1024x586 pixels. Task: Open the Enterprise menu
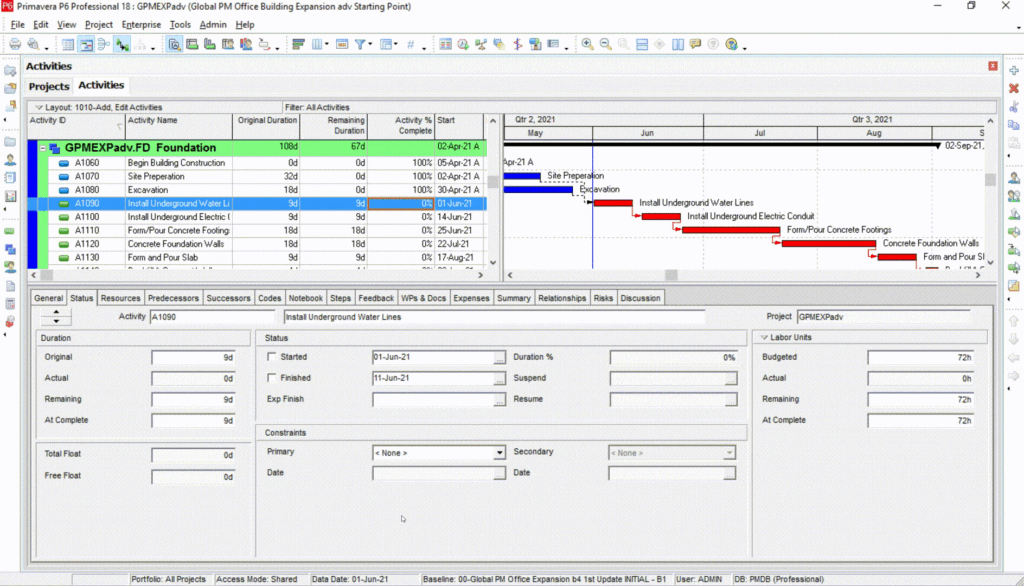tap(141, 25)
